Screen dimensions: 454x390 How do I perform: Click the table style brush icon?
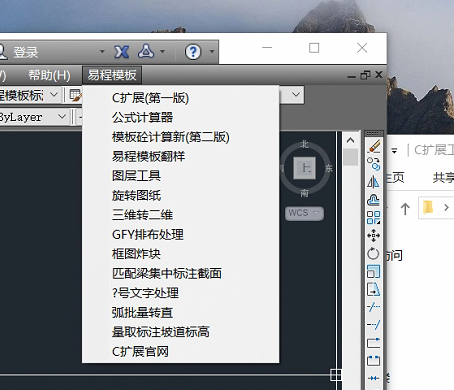click(75, 95)
